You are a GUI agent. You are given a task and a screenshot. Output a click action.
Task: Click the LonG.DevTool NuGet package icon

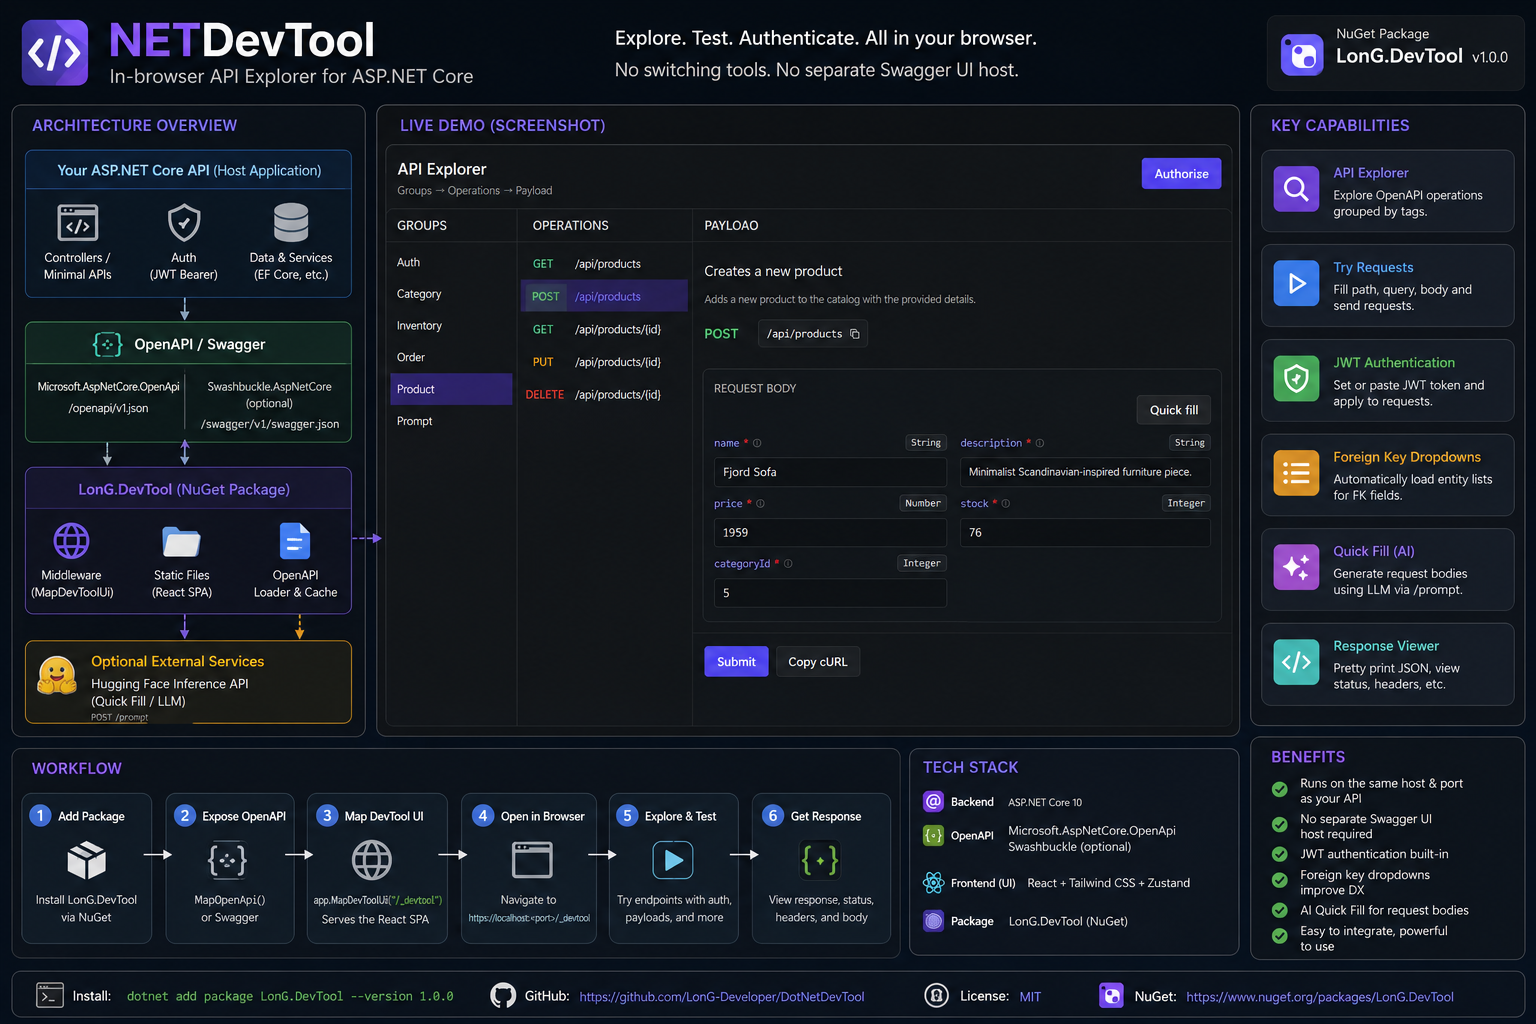click(x=1302, y=54)
